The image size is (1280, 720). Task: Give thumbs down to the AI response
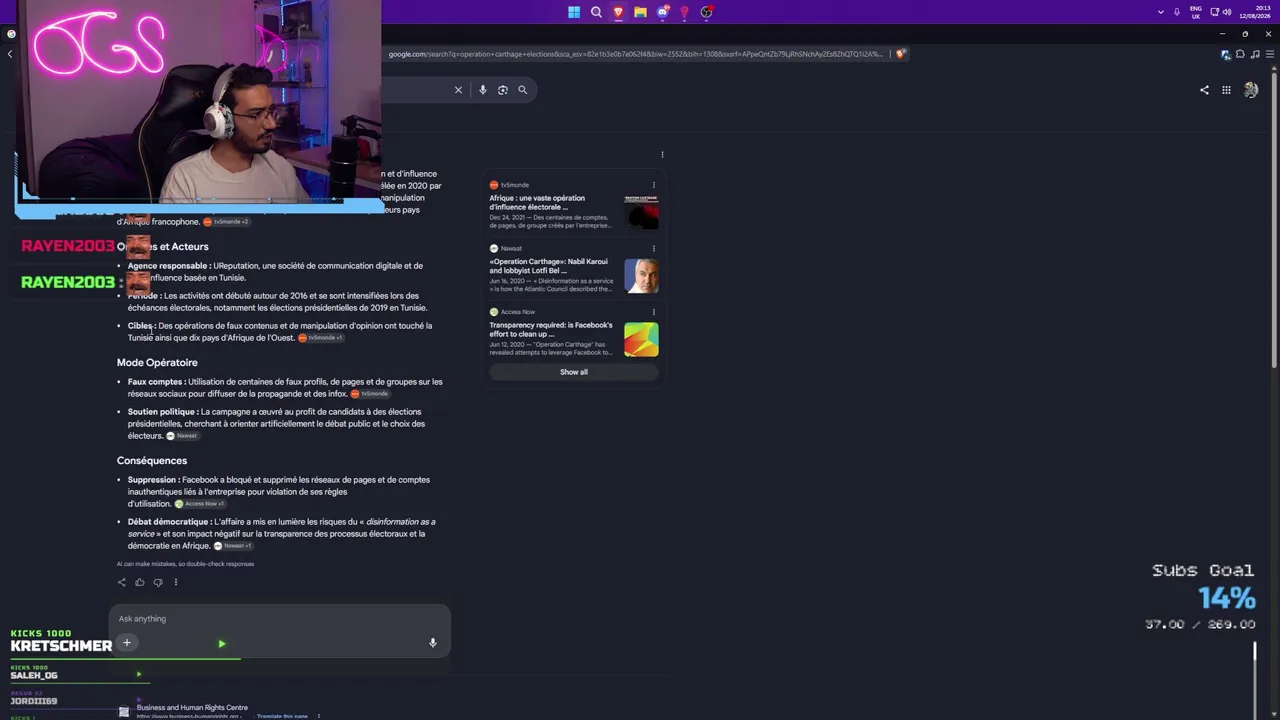pyautogui.click(x=157, y=582)
